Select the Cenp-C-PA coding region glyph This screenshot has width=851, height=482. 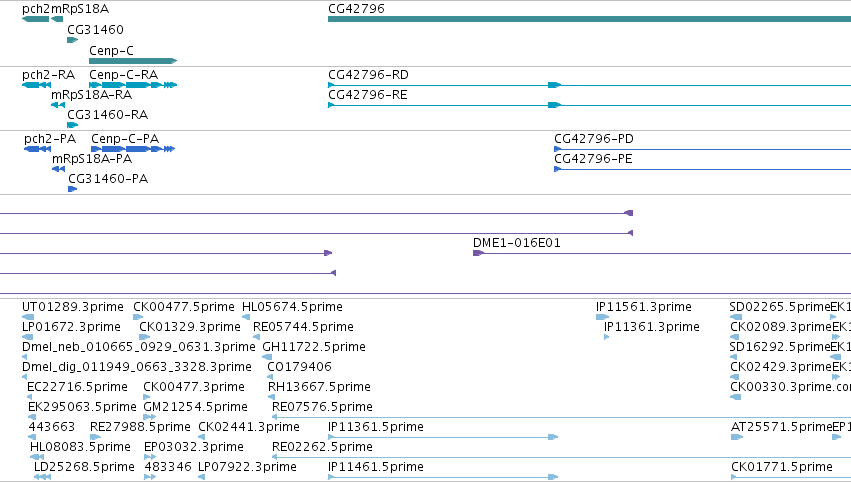click(x=133, y=149)
